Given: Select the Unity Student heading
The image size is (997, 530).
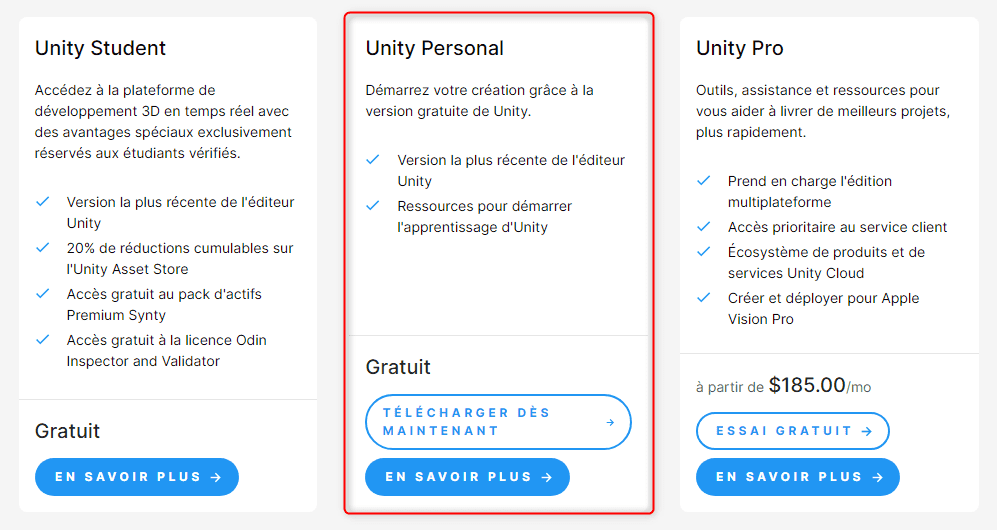Looking at the screenshot, I should point(100,48).
